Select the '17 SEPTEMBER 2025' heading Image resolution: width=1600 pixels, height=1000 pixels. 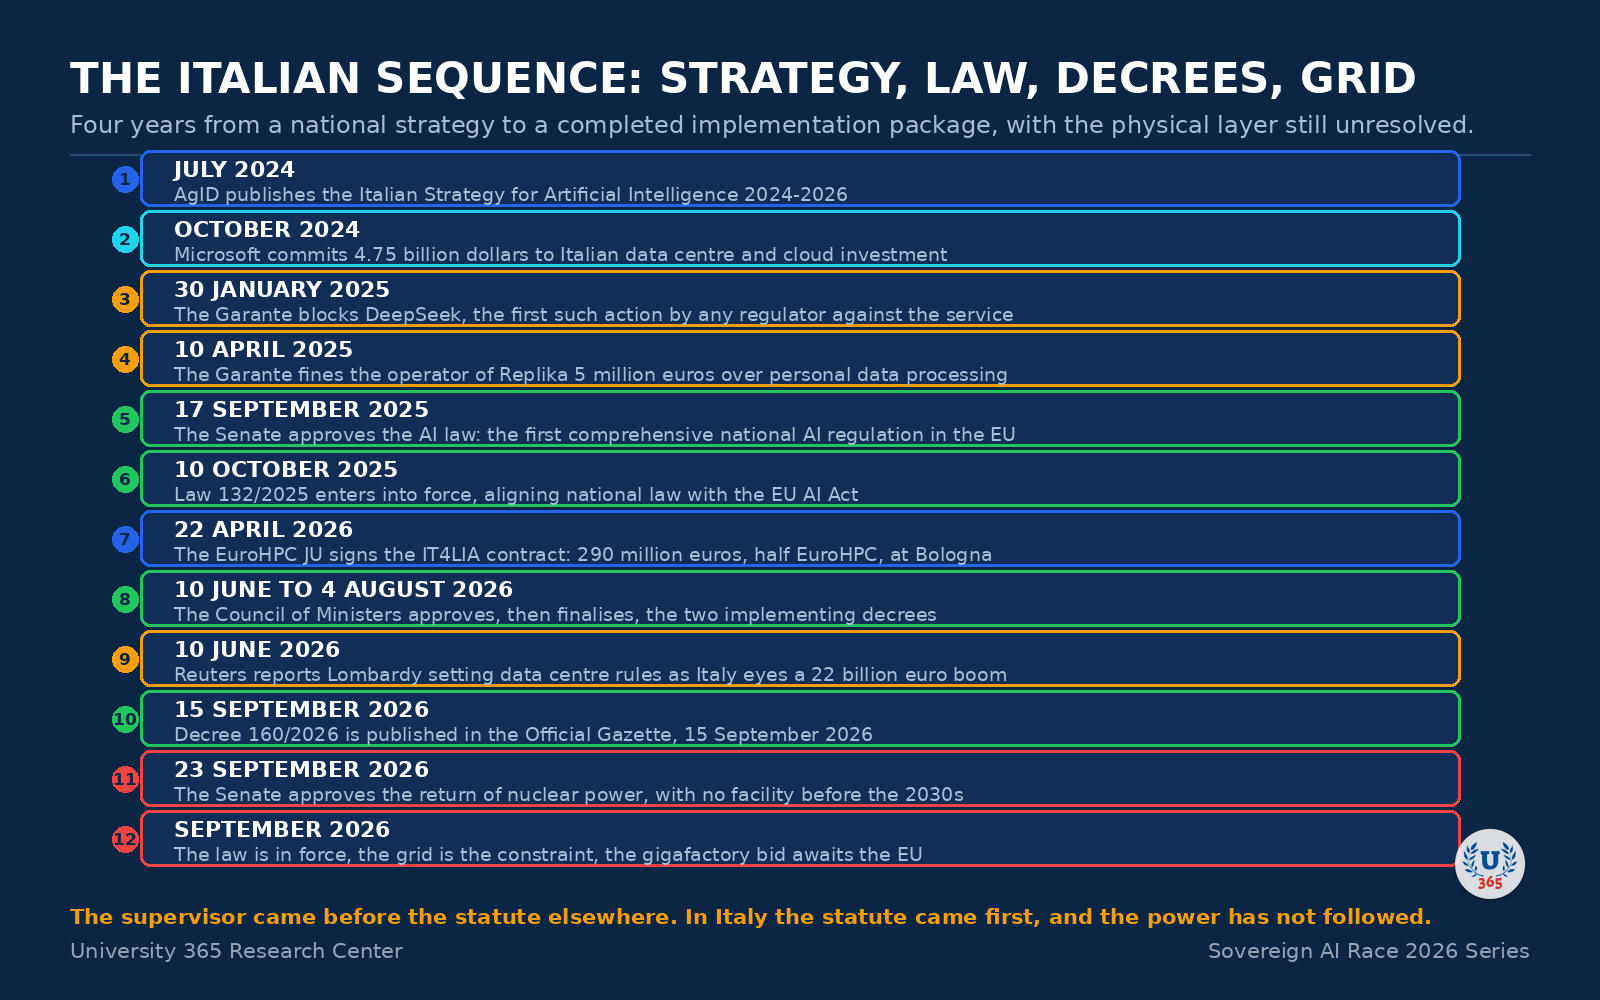point(302,410)
